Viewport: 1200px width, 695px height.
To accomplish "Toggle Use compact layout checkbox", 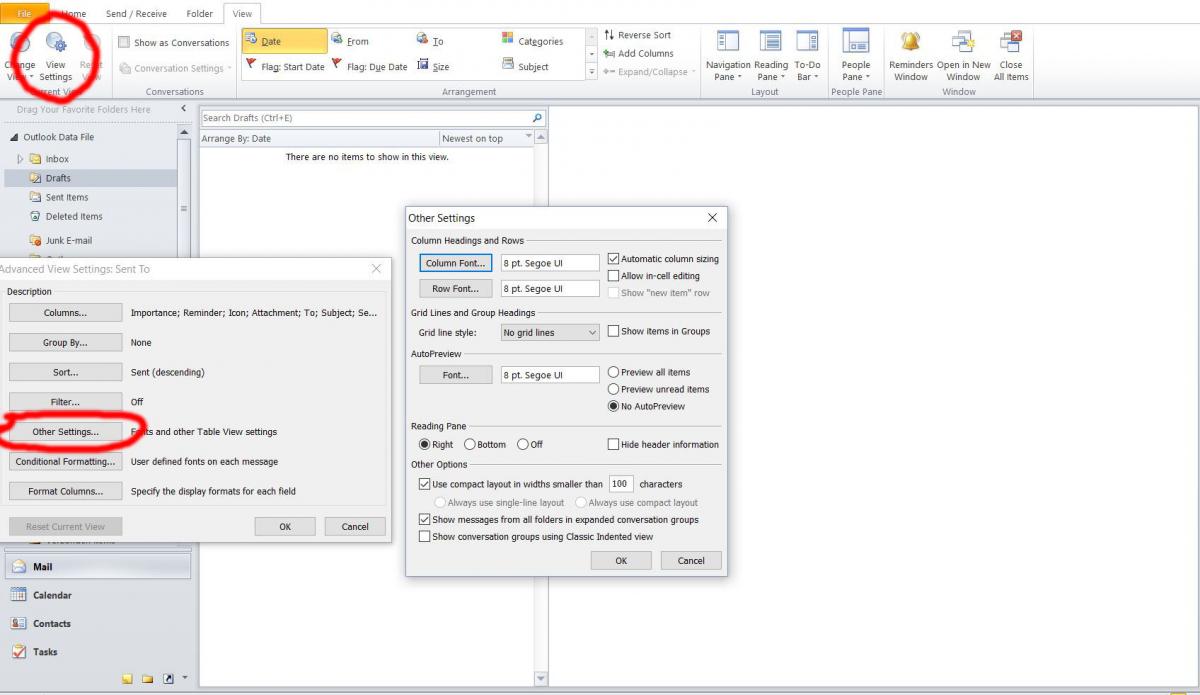I will (425, 484).
